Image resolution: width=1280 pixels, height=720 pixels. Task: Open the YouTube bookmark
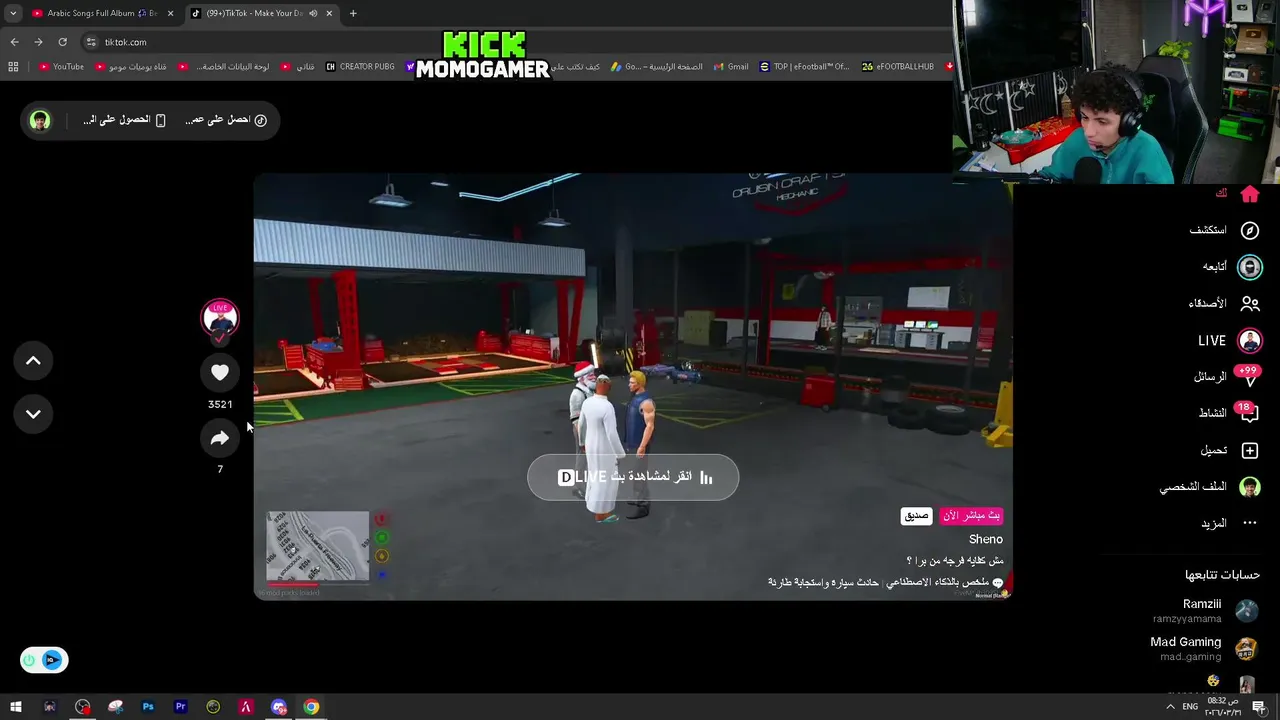[61, 67]
